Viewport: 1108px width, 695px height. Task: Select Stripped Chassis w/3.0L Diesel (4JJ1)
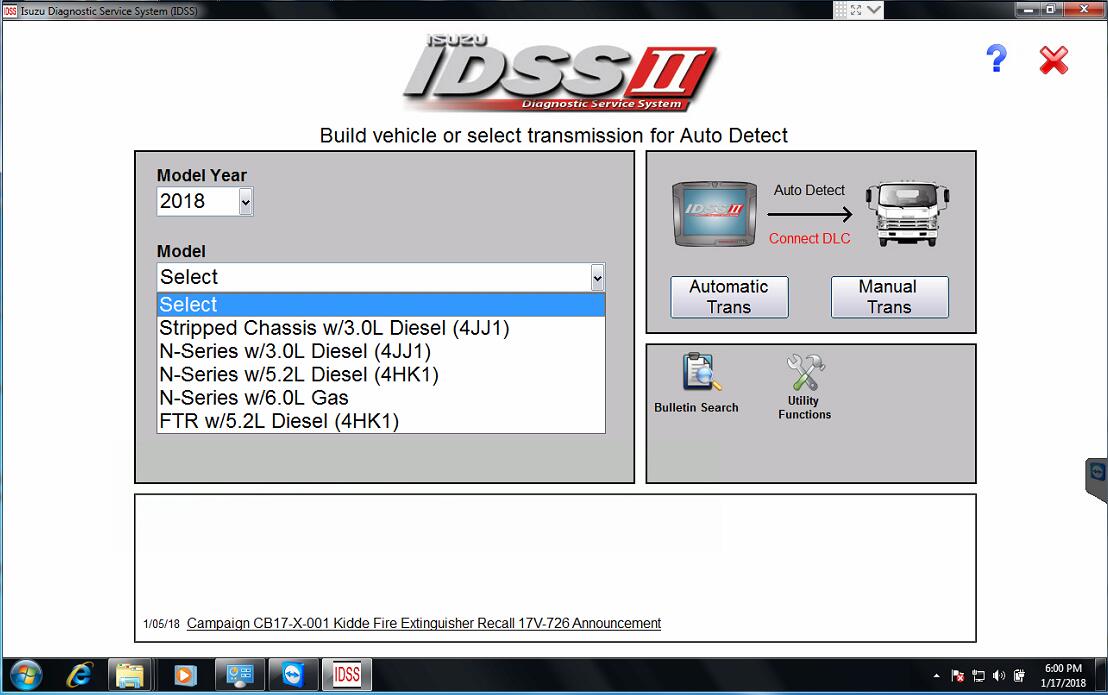pos(381,328)
